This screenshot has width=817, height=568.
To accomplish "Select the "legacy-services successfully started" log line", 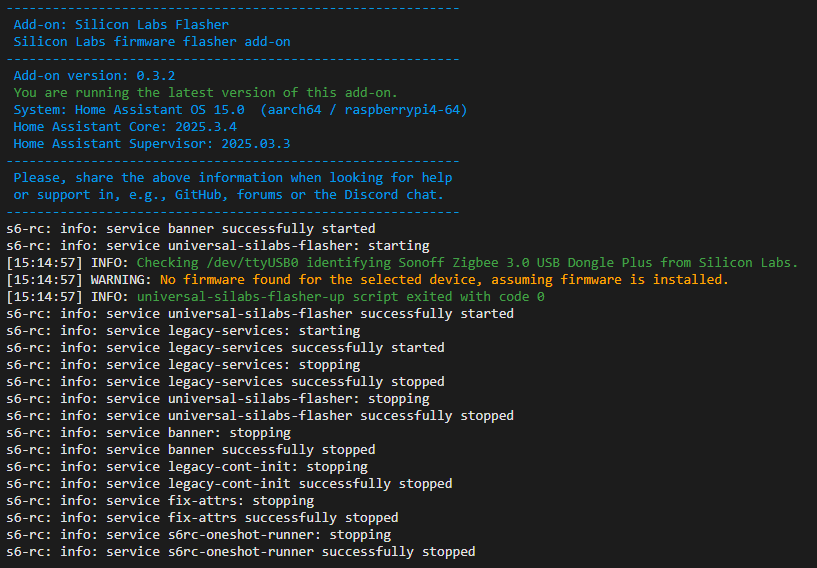I will click(225, 348).
